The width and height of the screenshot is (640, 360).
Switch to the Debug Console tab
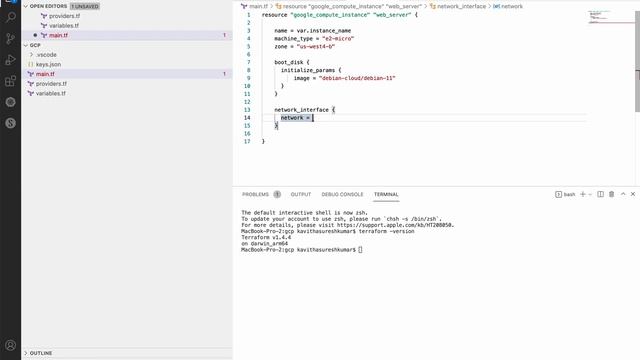(x=342, y=194)
